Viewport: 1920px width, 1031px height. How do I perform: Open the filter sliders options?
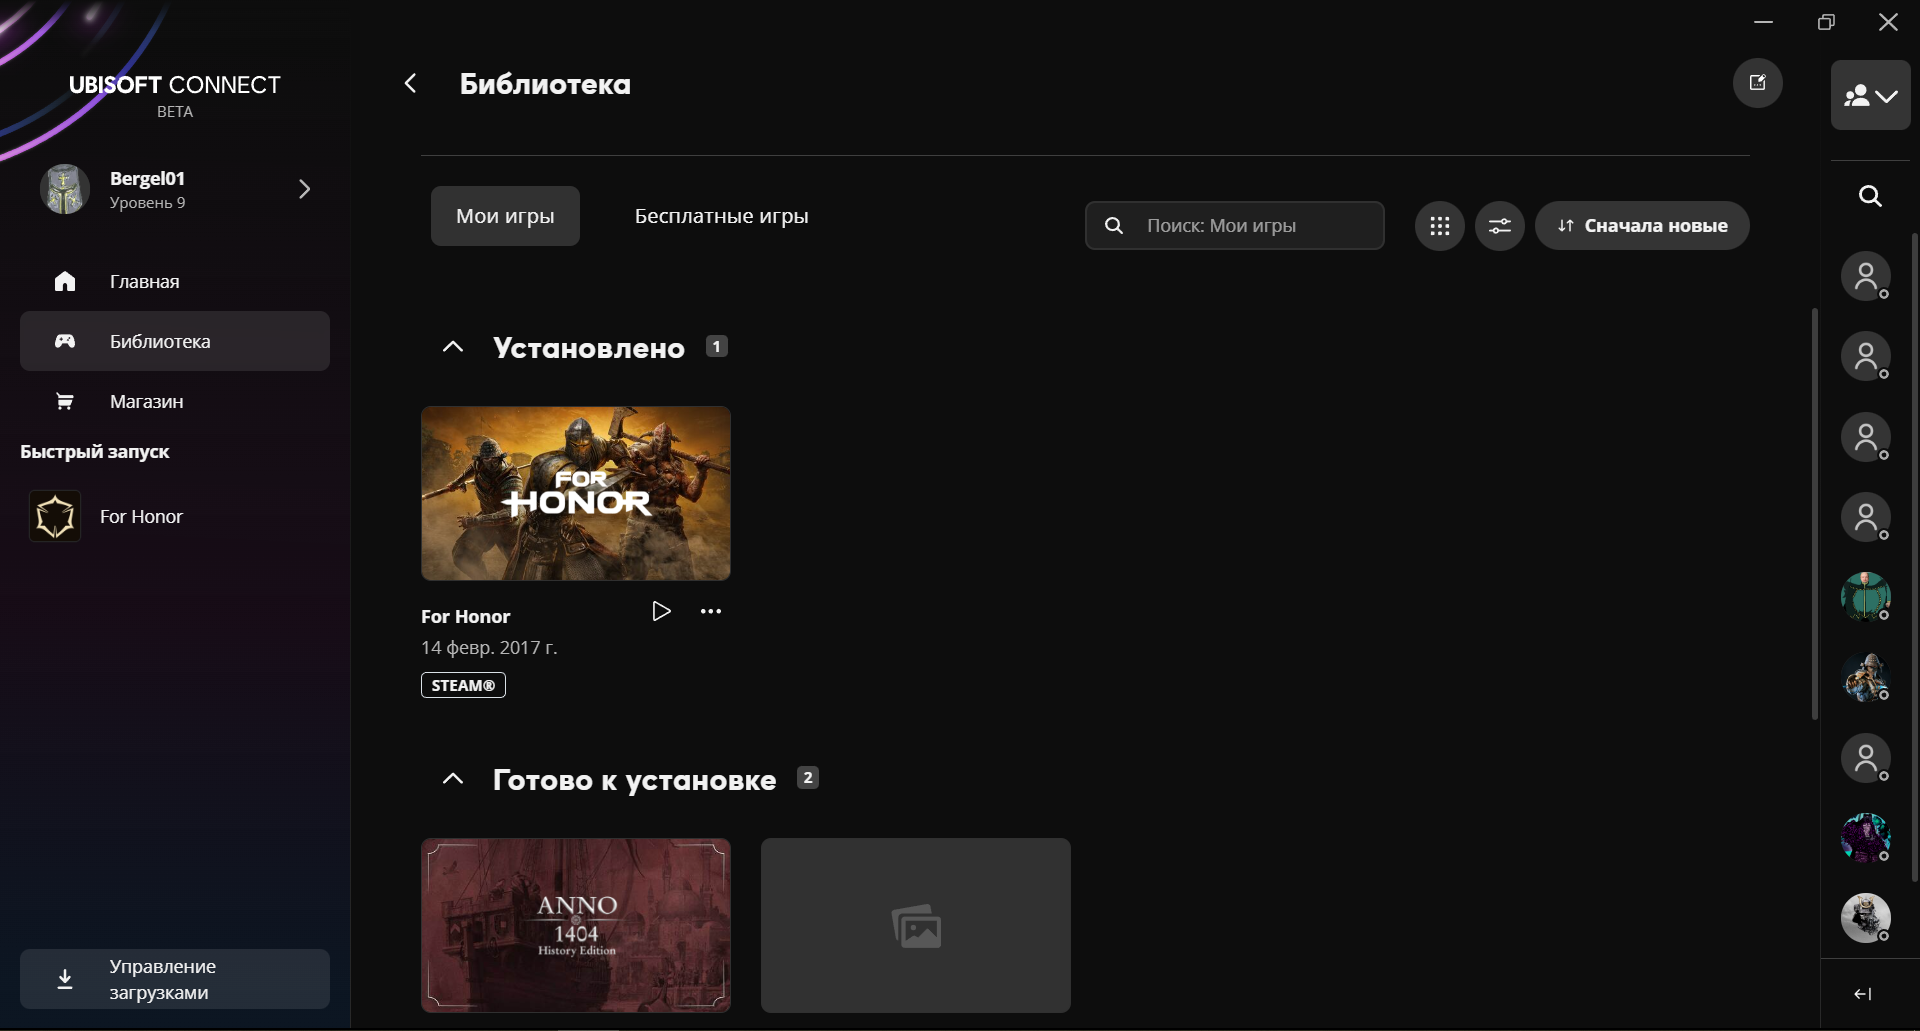[x=1500, y=226]
